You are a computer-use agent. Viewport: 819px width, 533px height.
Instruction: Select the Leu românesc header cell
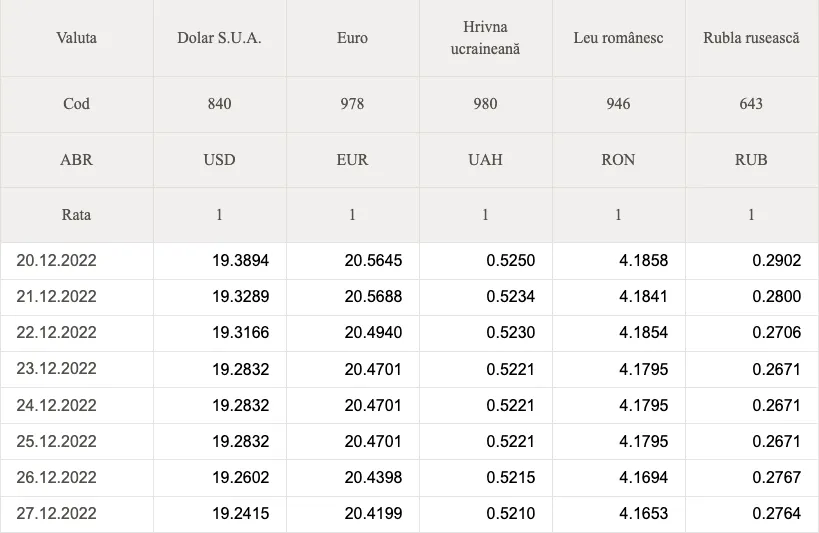618,38
